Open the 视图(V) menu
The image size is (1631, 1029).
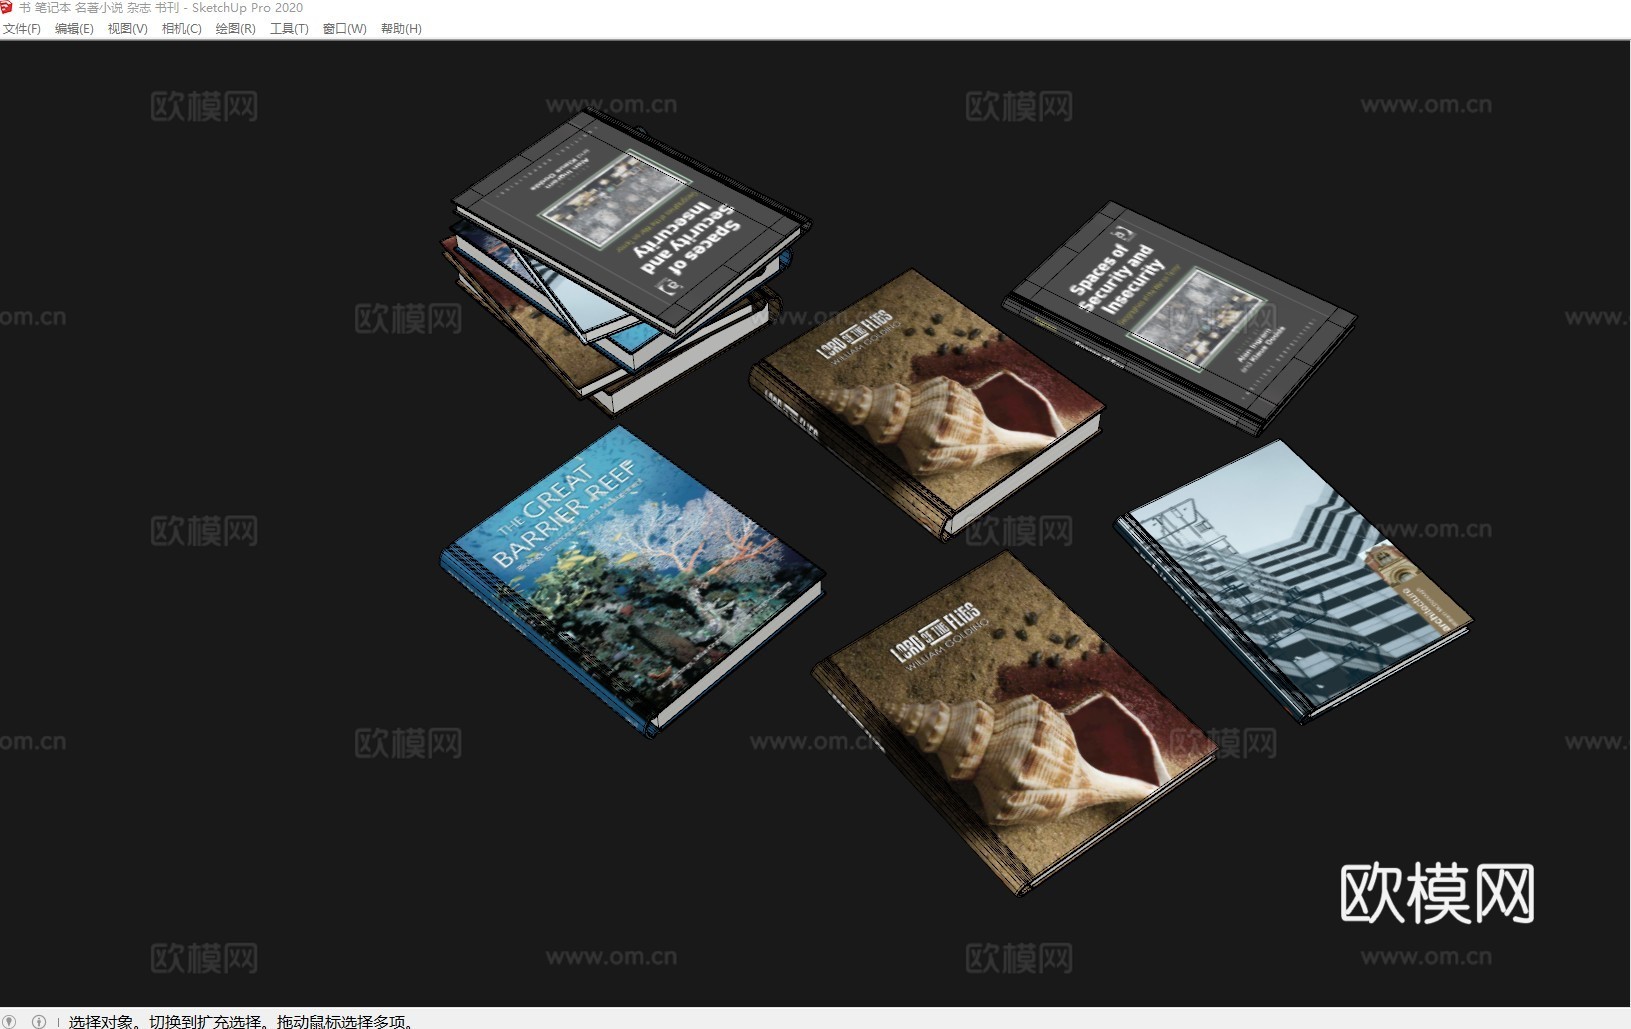pyautogui.click(x=127, y=29)
